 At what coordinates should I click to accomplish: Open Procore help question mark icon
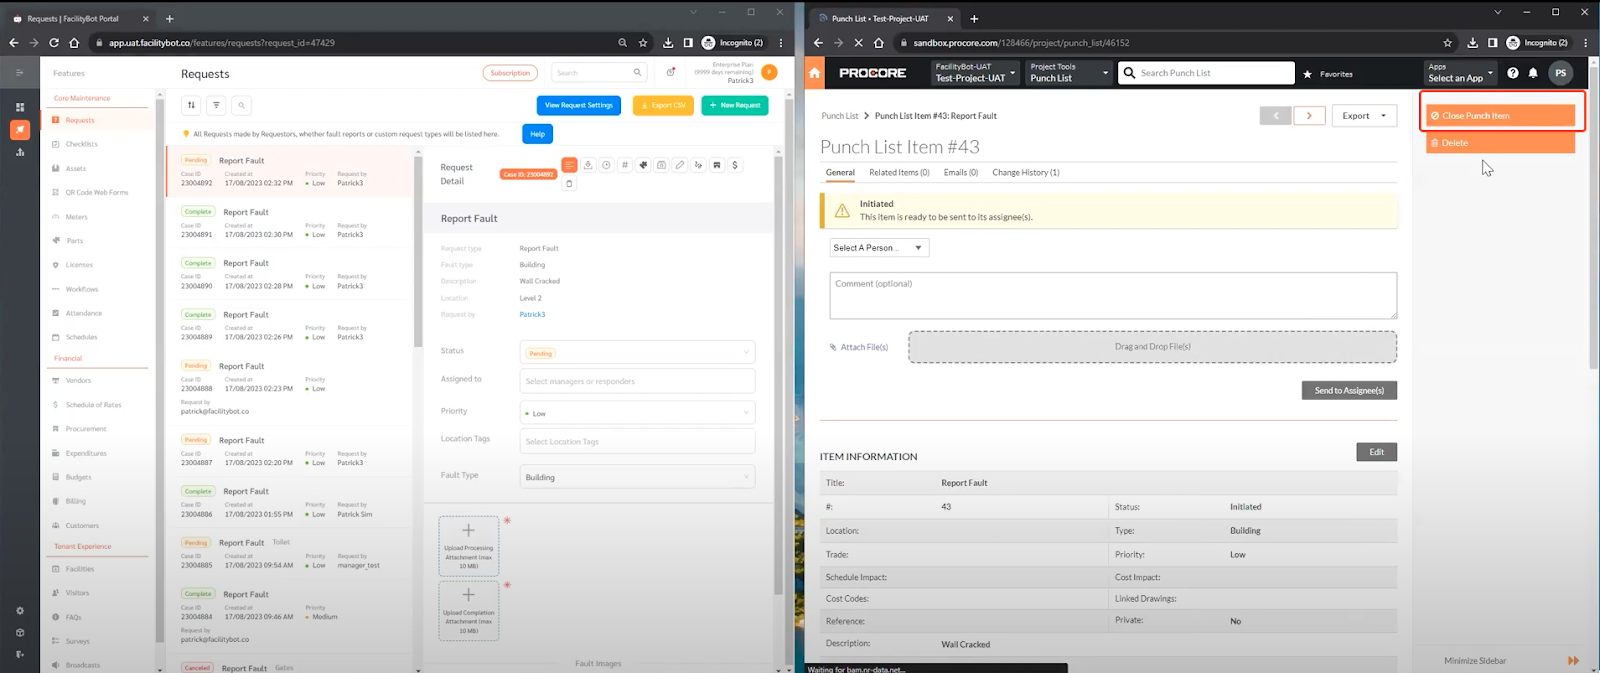tap(1512, 73)
